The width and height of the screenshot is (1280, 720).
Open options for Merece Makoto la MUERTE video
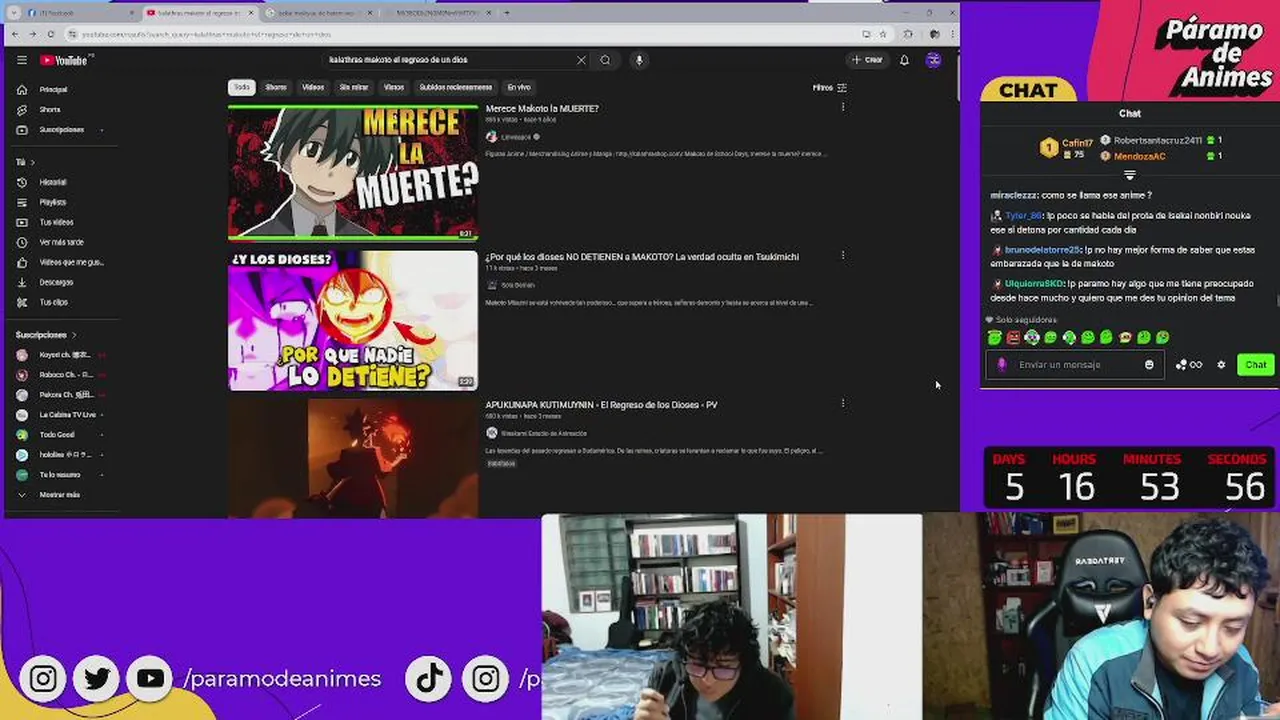pyautogui.click(x=843, y=107)
